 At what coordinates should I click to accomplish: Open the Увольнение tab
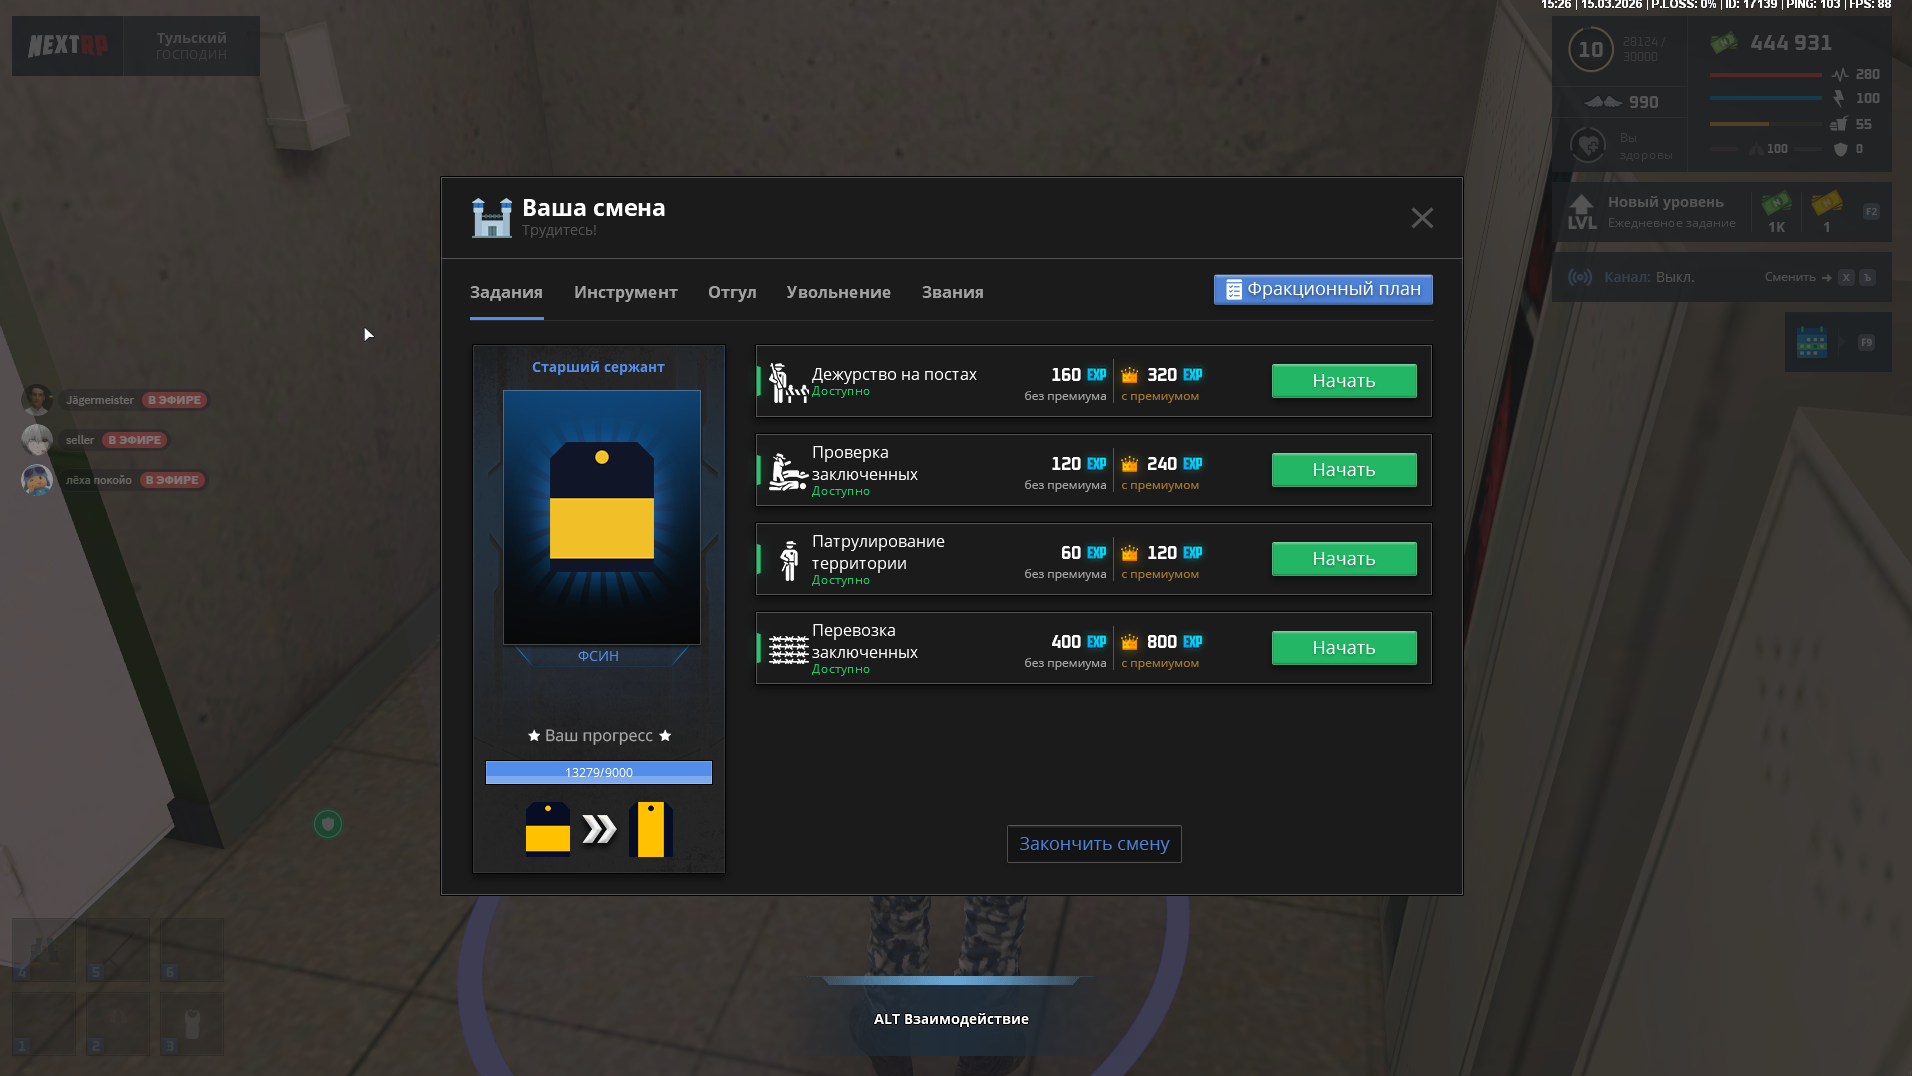coord(838,292)
